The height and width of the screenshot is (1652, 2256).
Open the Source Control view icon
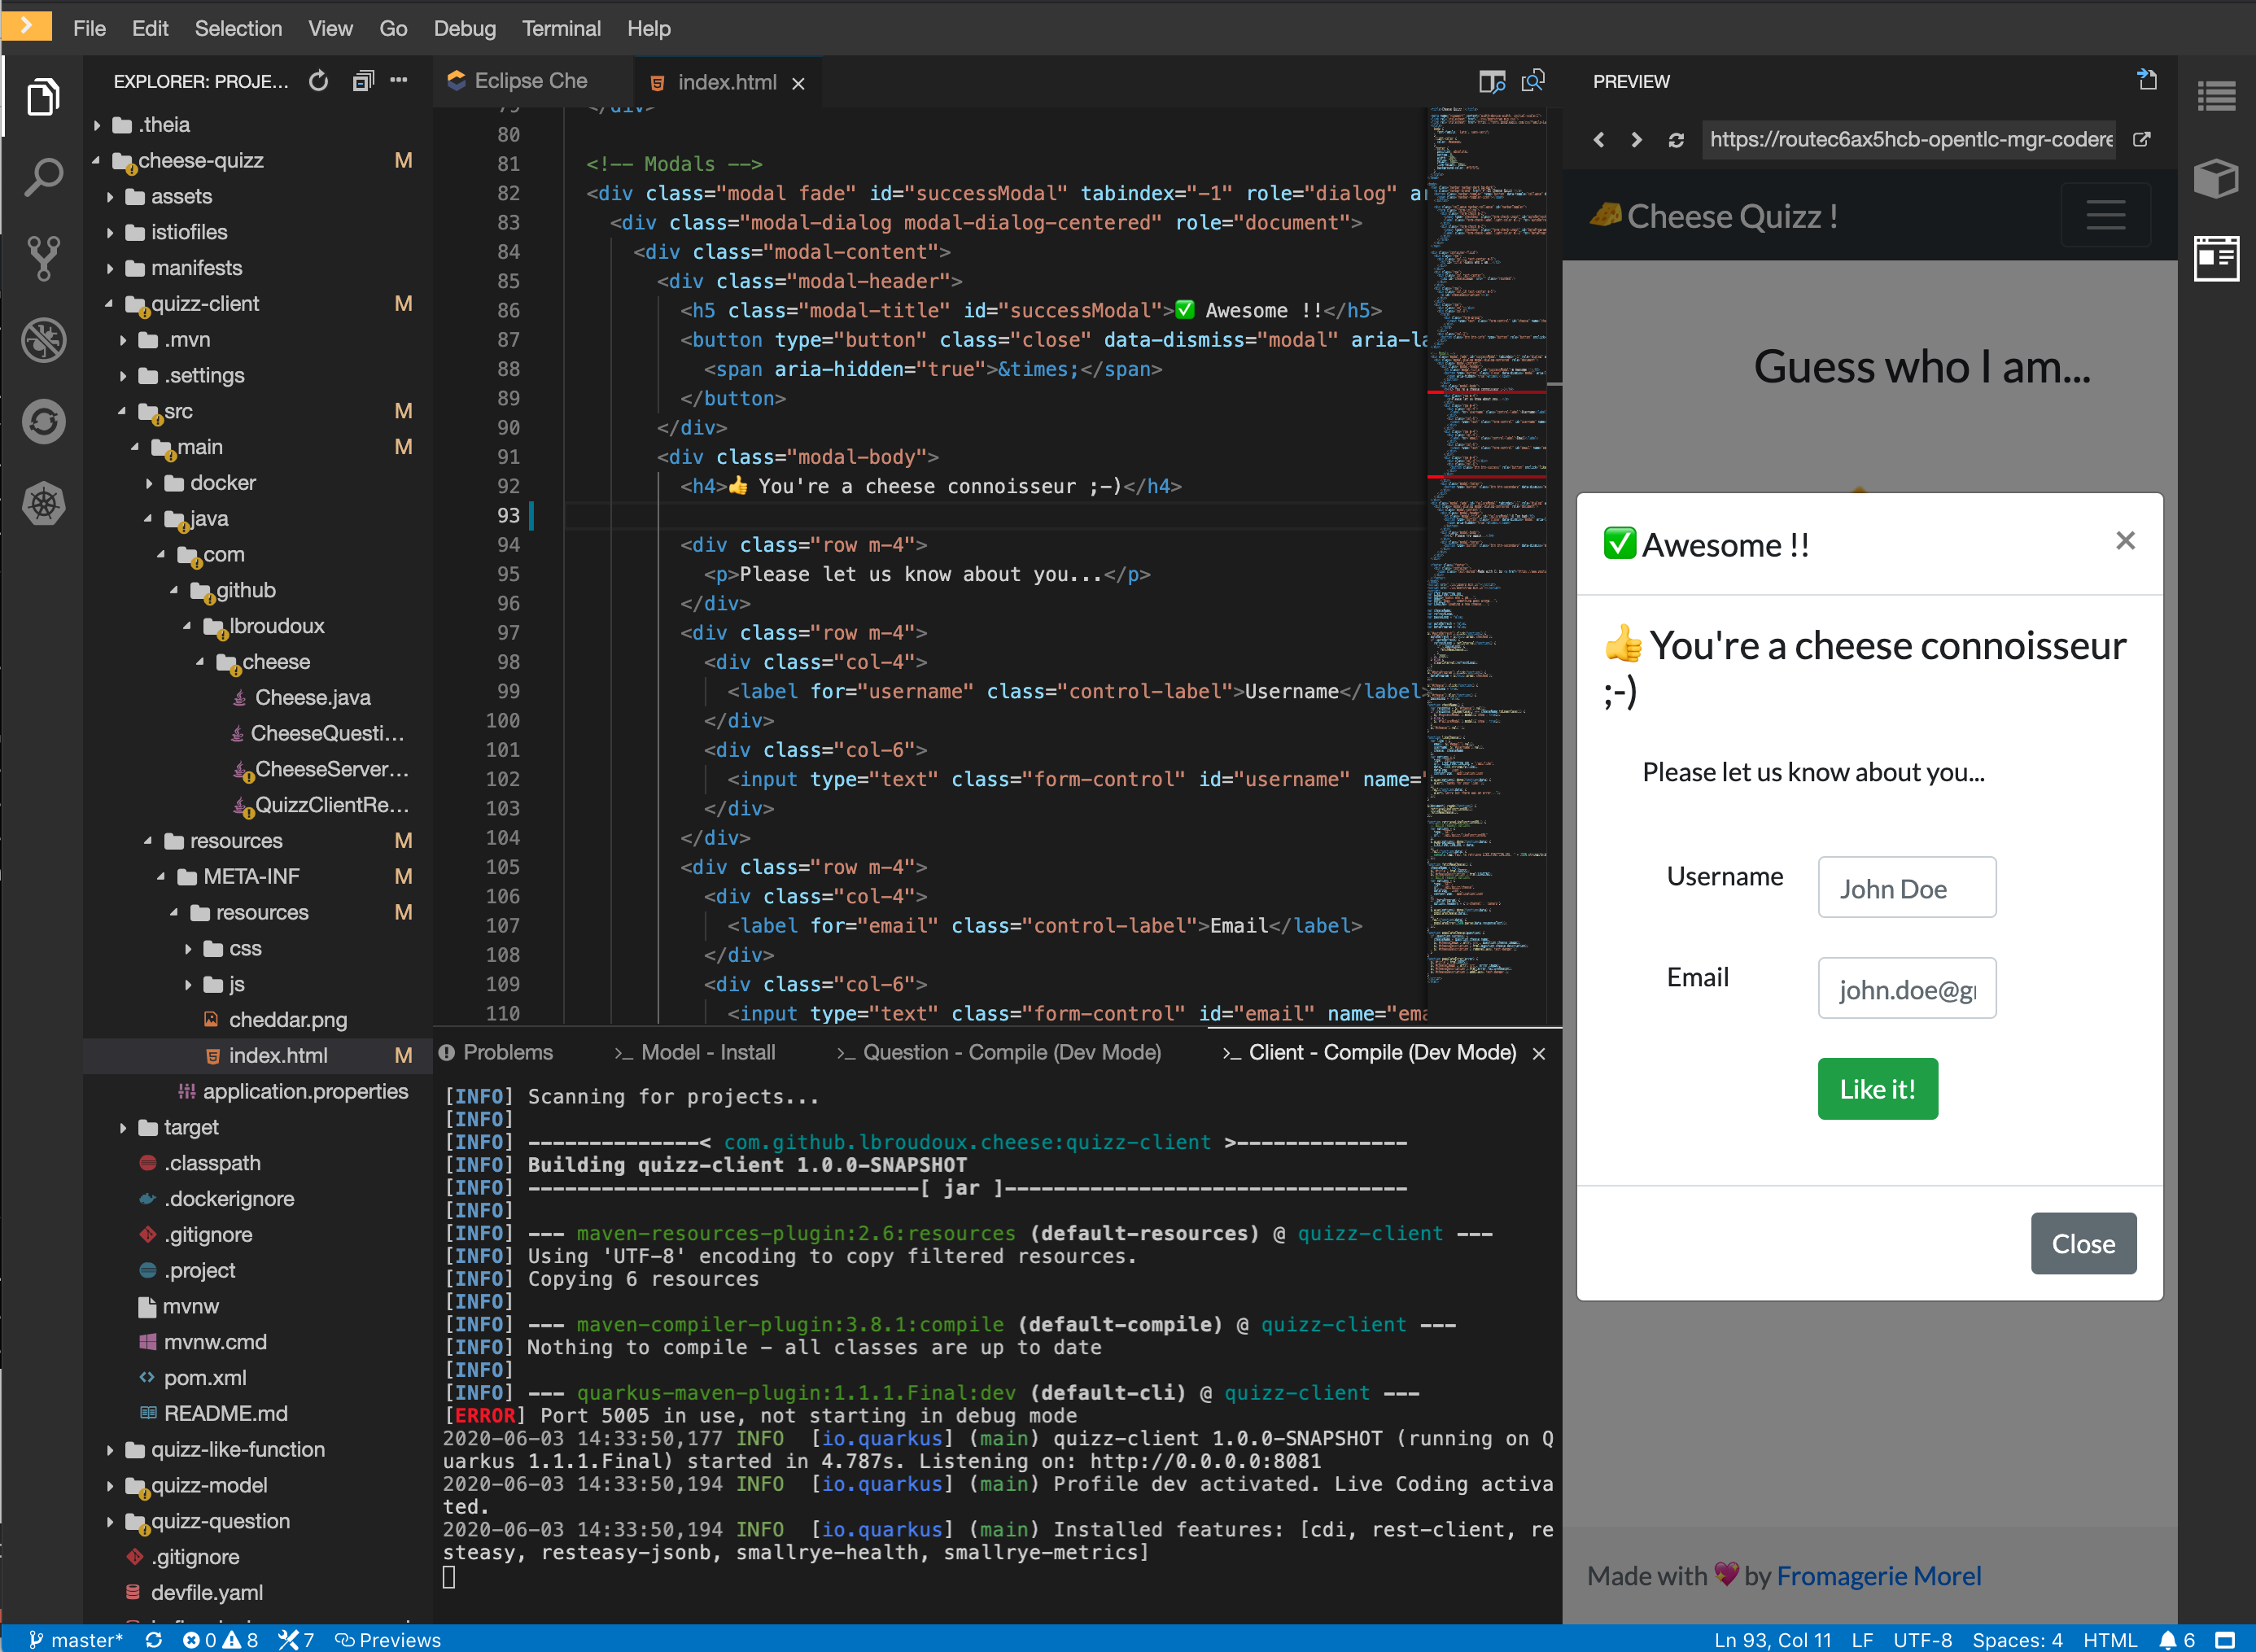[x=44, y=258]
